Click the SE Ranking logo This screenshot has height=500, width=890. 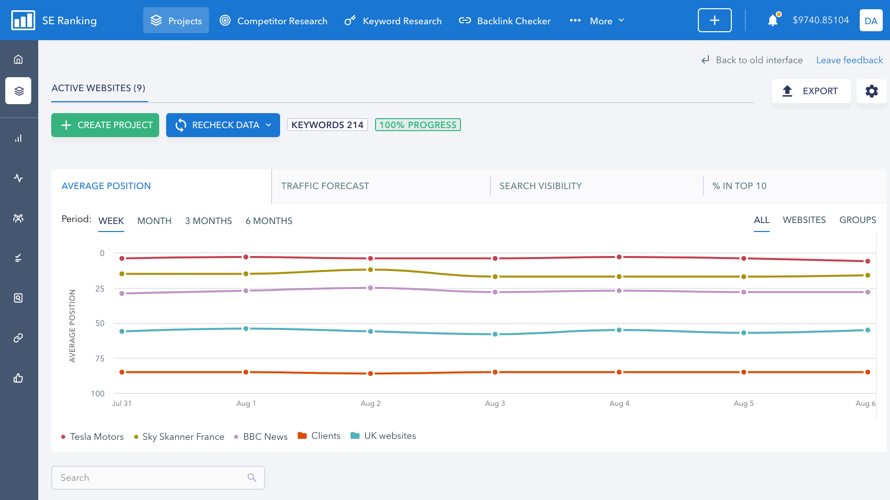pos(23,20)
